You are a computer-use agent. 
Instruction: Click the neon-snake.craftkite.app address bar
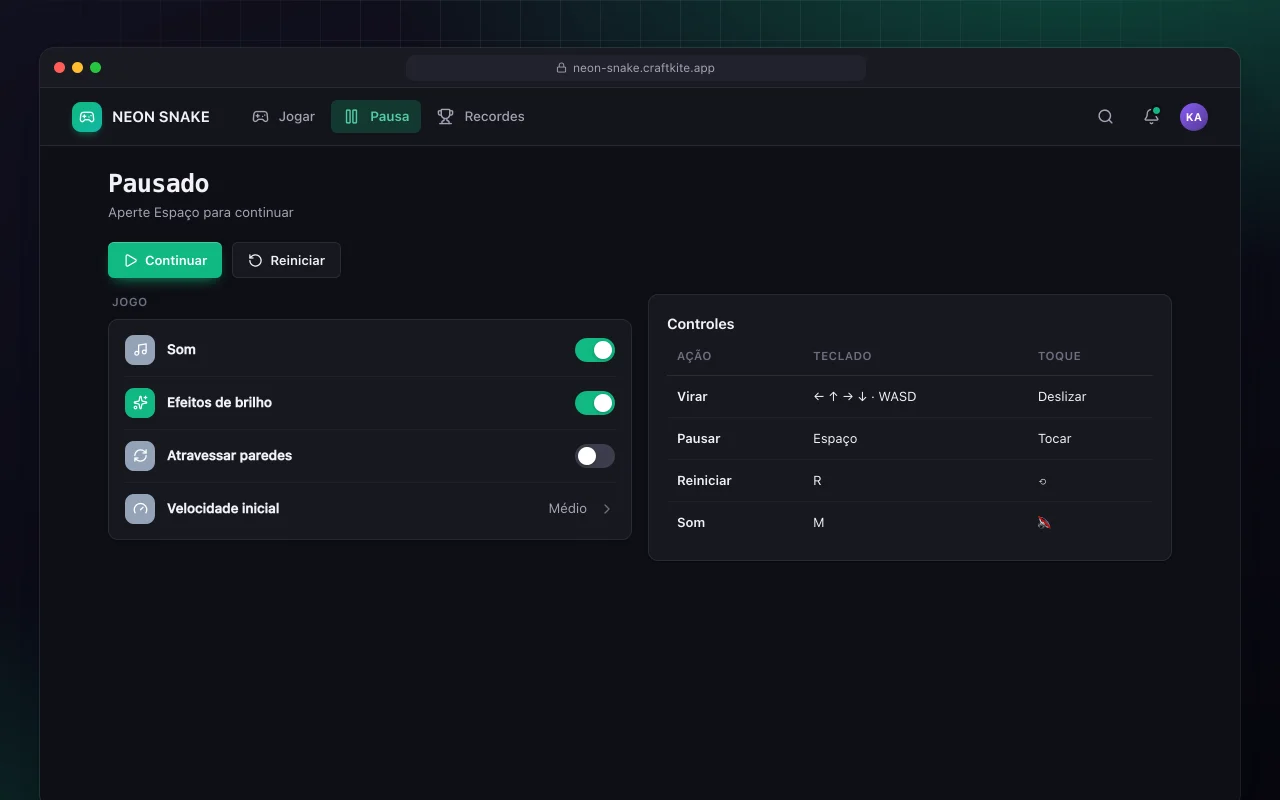pos(636,68)
